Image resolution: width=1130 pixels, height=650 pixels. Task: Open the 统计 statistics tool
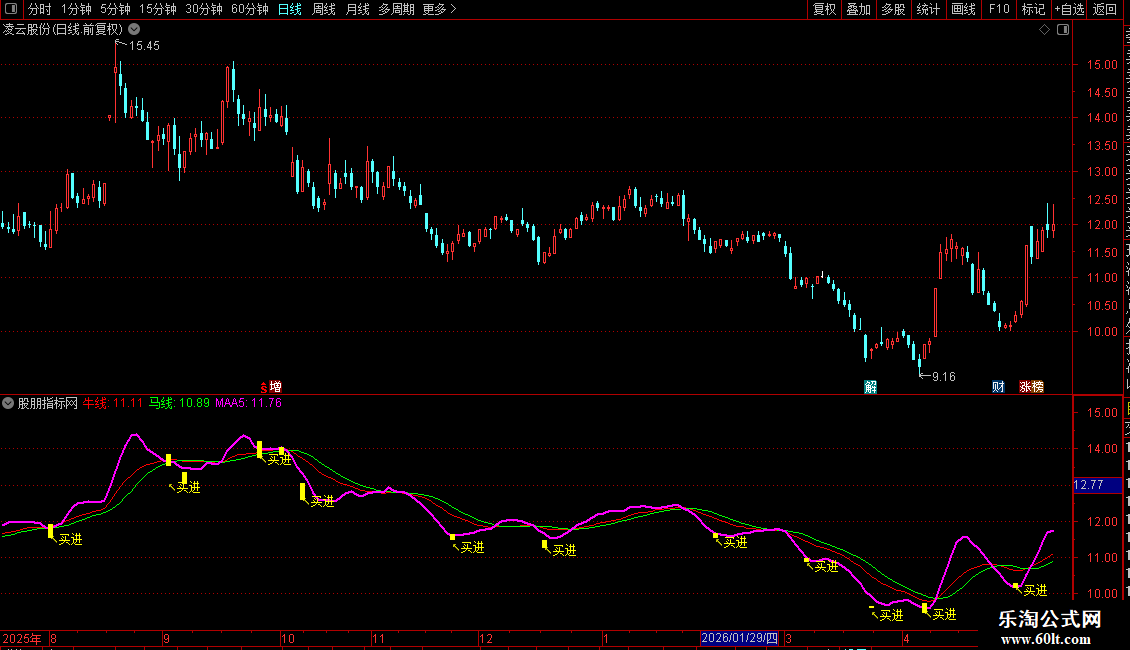tap(927, 9)
